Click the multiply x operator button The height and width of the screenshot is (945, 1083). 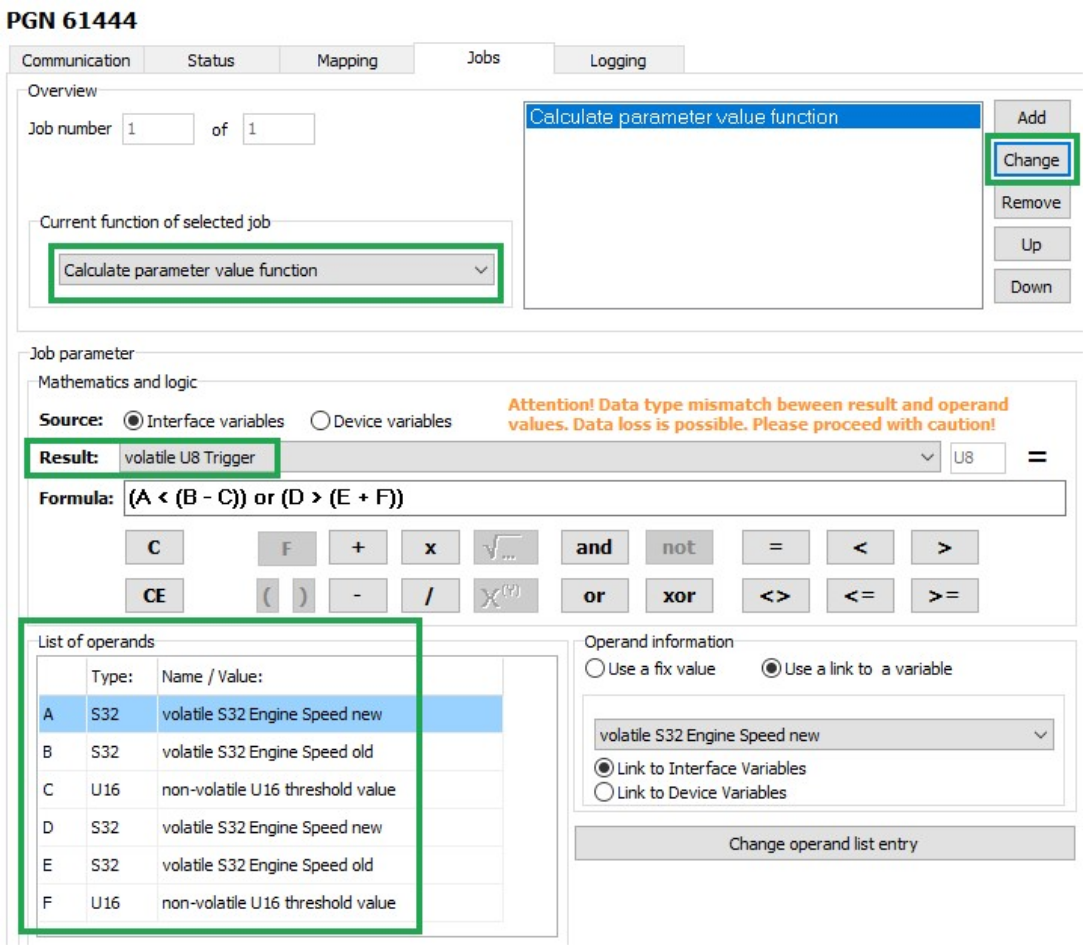coord(430,548)
